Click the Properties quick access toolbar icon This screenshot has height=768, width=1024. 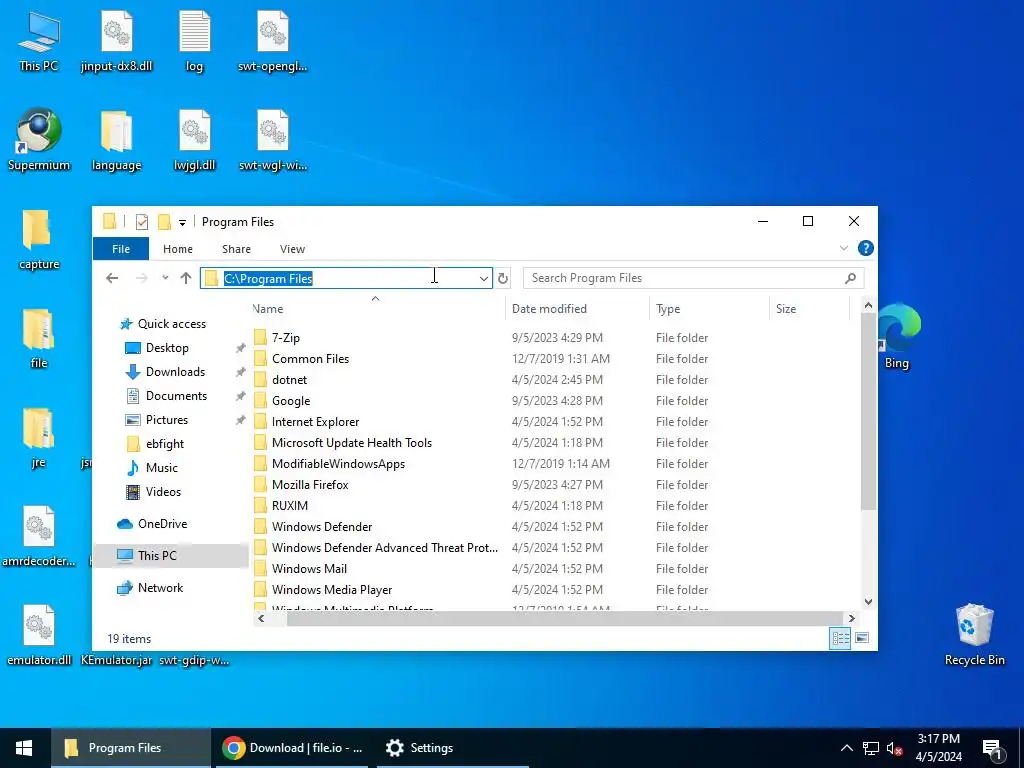tap(142, 222)
